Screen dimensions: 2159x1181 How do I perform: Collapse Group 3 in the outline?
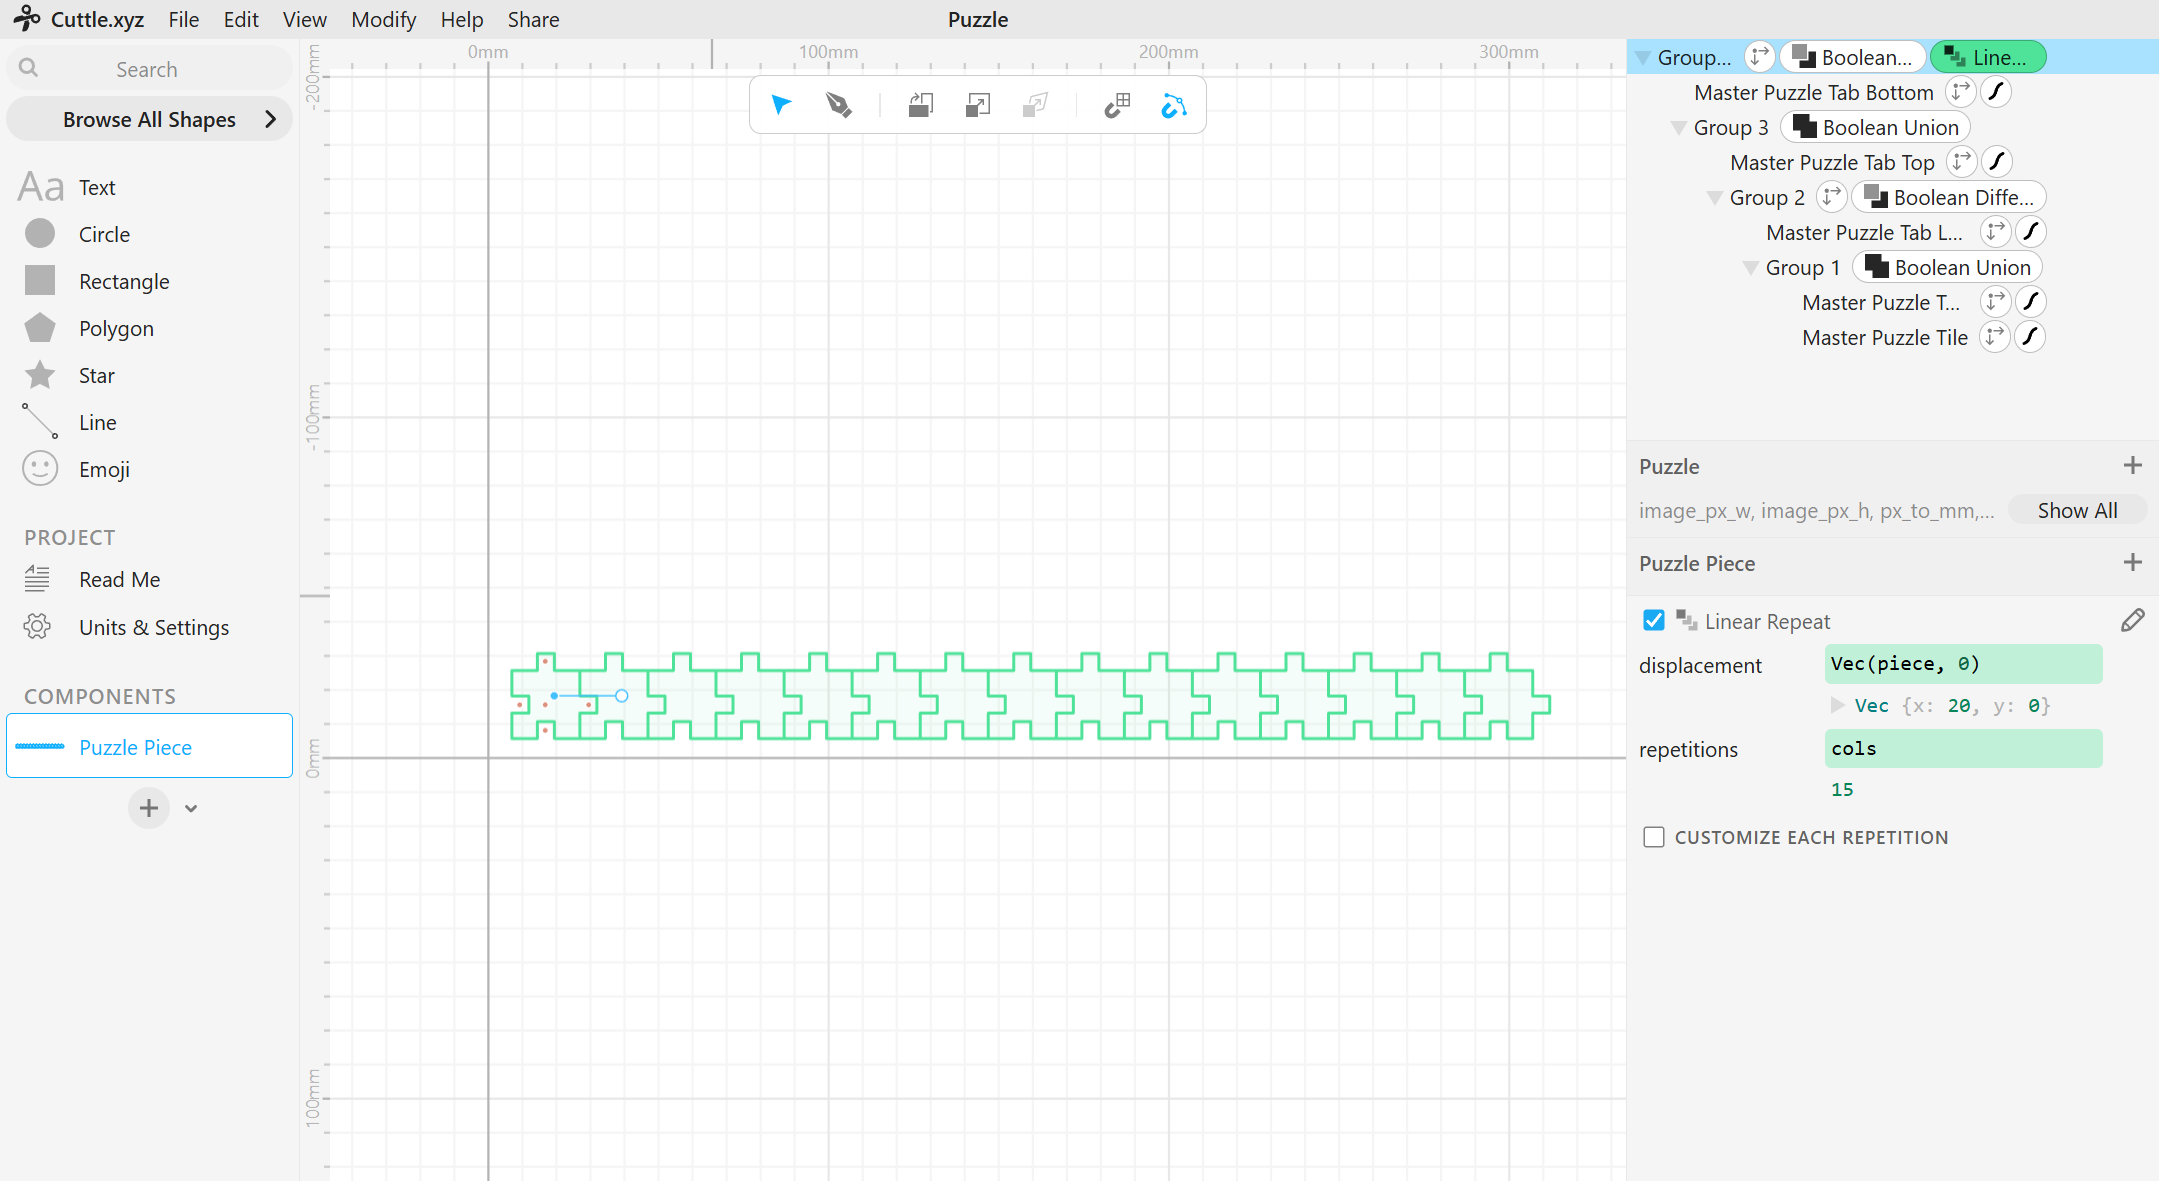click(x=1679, y=128)
